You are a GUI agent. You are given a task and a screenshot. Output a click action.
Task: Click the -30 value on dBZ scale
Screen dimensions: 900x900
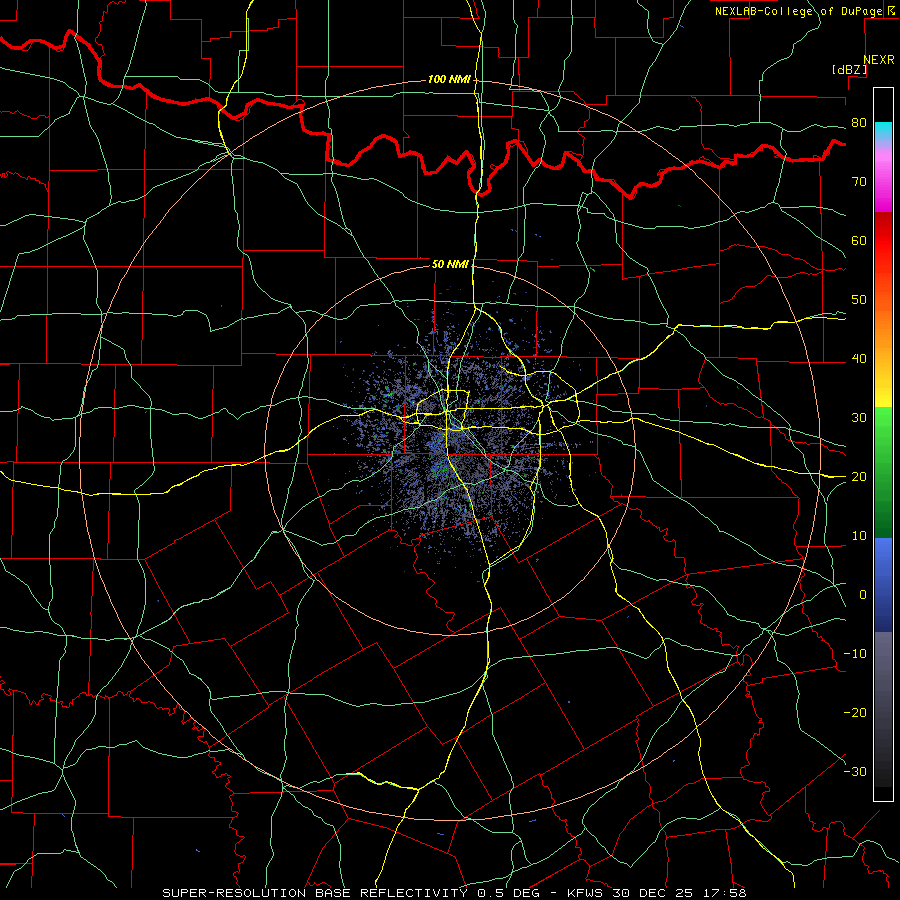click(855, 771)
